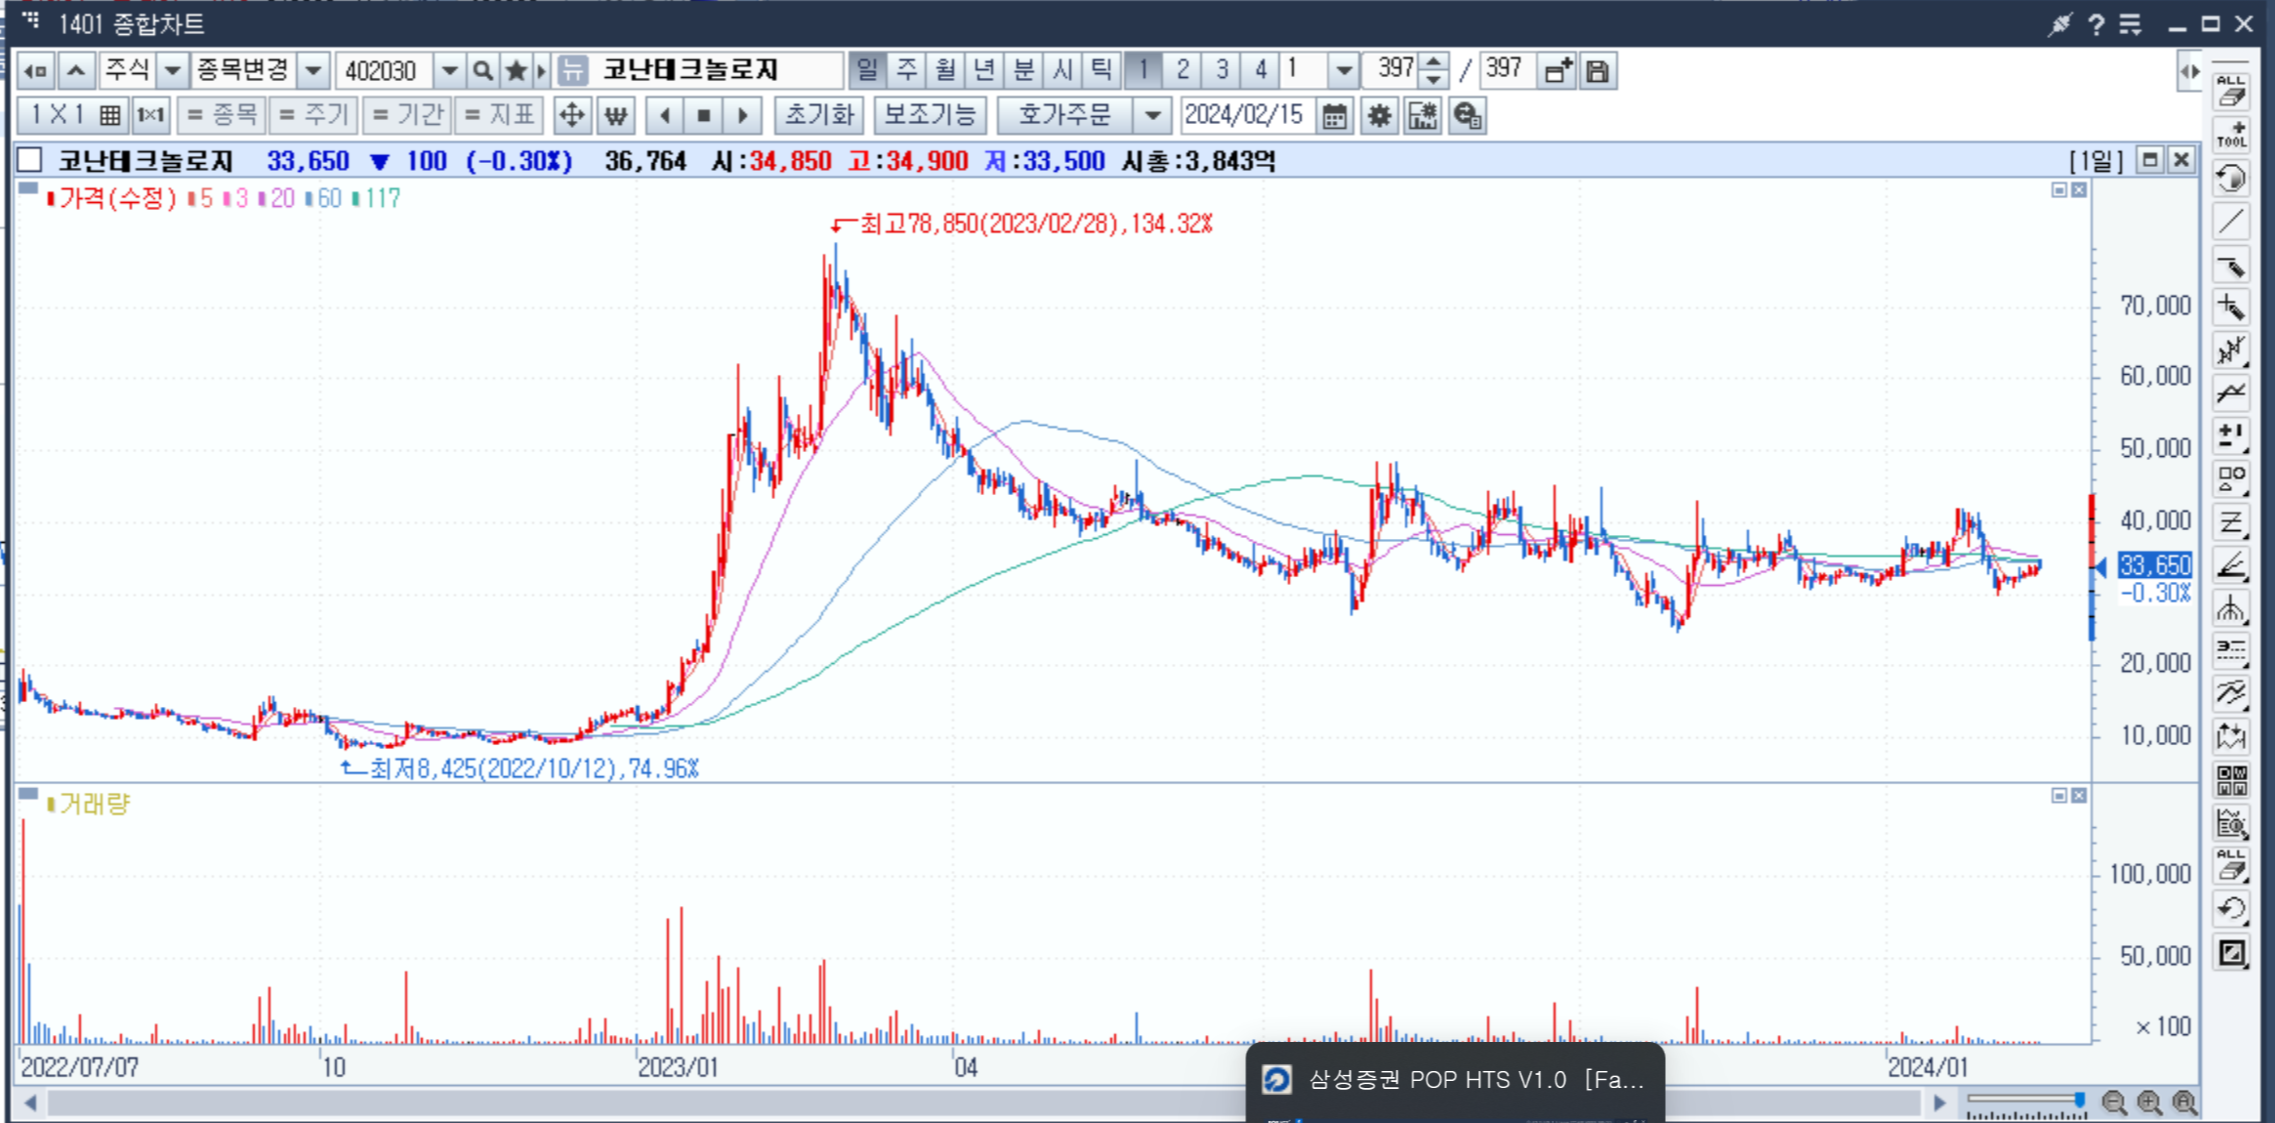Toggle the 종목 sync button
This screenshot has width=2275, height=1123.
222,116
